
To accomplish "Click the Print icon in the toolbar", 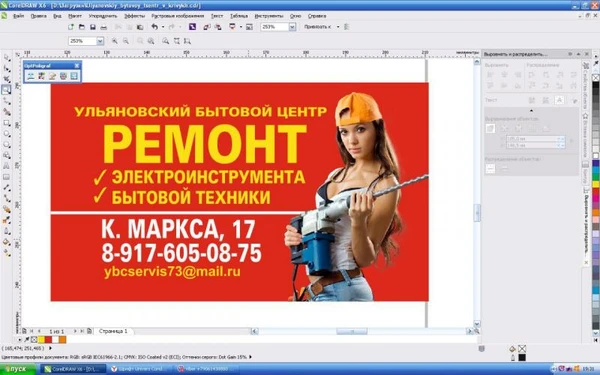I will click(x=103, y=27).
